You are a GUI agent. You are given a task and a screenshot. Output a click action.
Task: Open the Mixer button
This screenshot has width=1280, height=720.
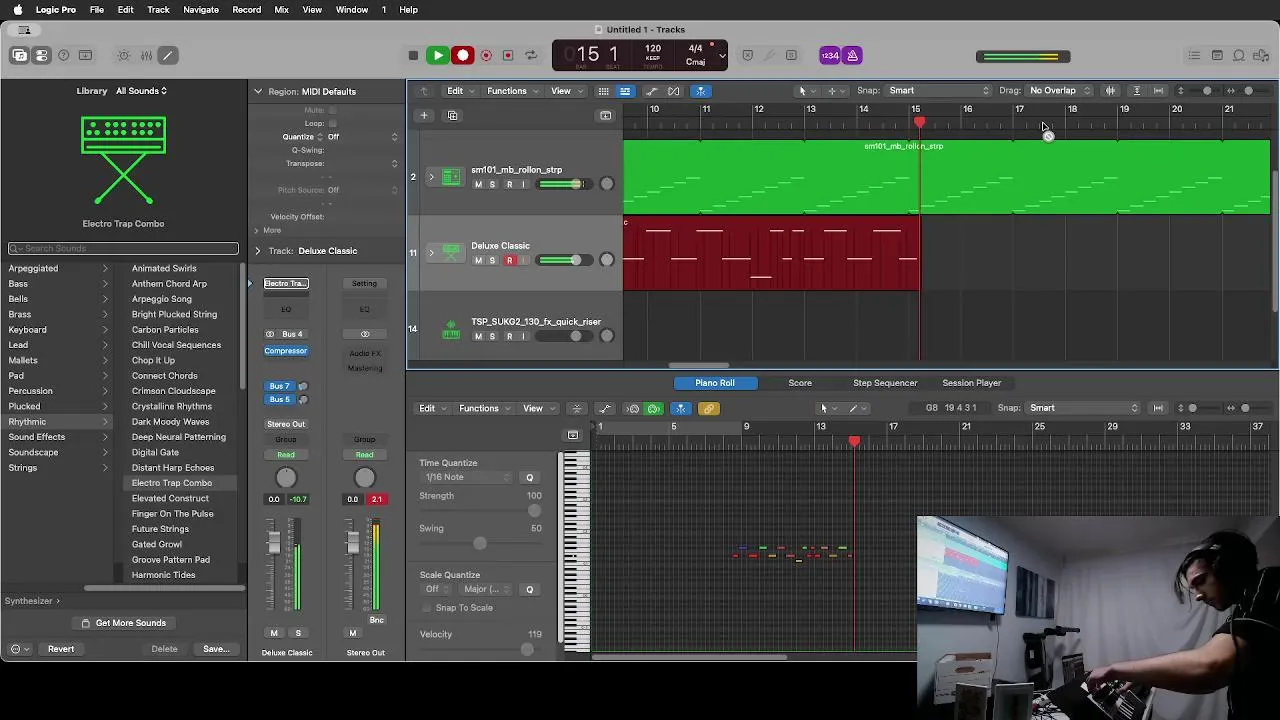click(146, 55)
